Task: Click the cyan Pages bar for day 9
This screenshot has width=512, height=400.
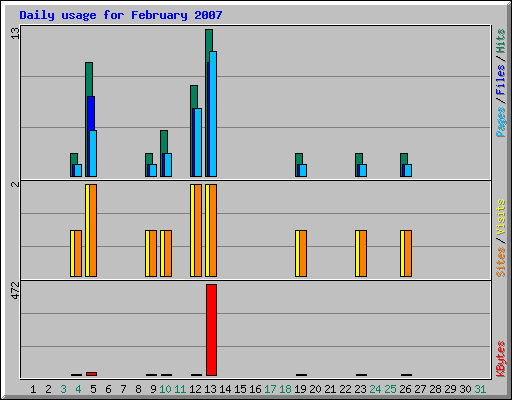Action: (153, 170)
